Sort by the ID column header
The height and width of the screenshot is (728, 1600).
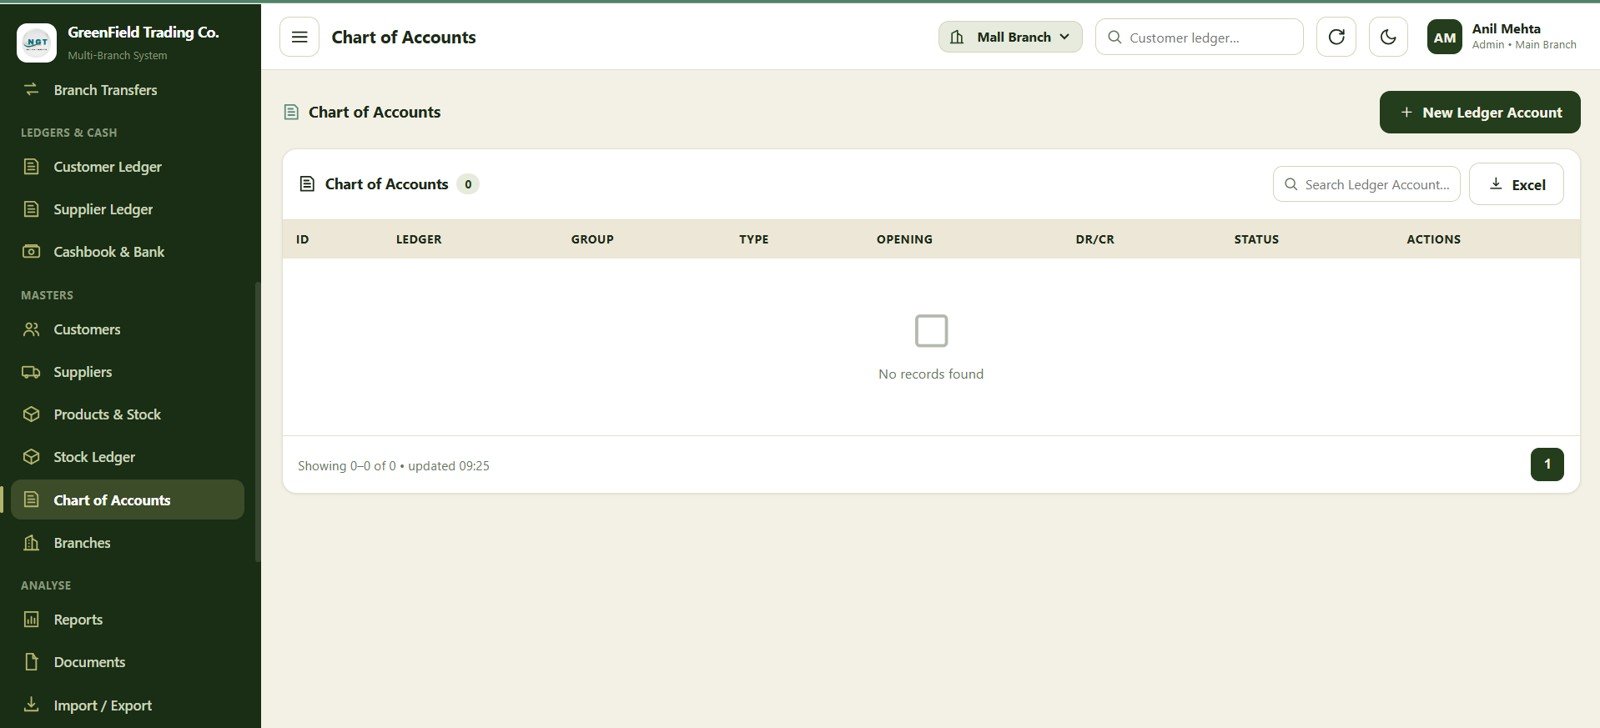pos(303,239)
